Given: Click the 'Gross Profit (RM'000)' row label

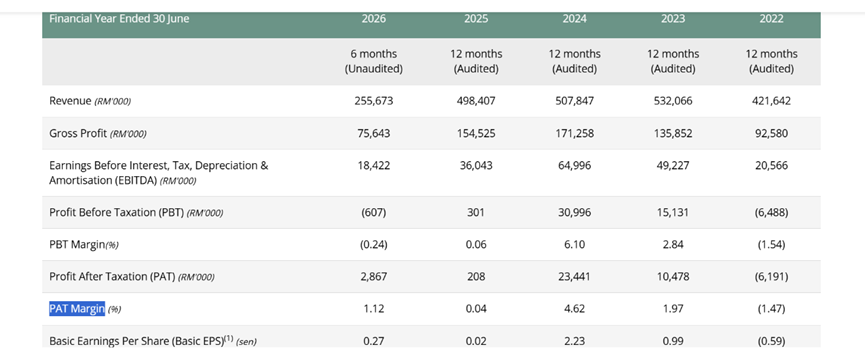Looking at the screenshot, I should (x=98, y=133).
